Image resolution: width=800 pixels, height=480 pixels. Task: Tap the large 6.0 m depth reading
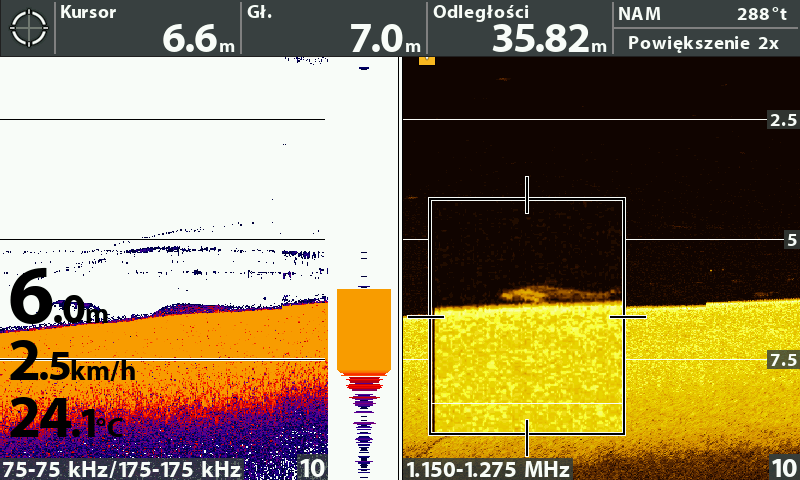[x=58, y=300]
